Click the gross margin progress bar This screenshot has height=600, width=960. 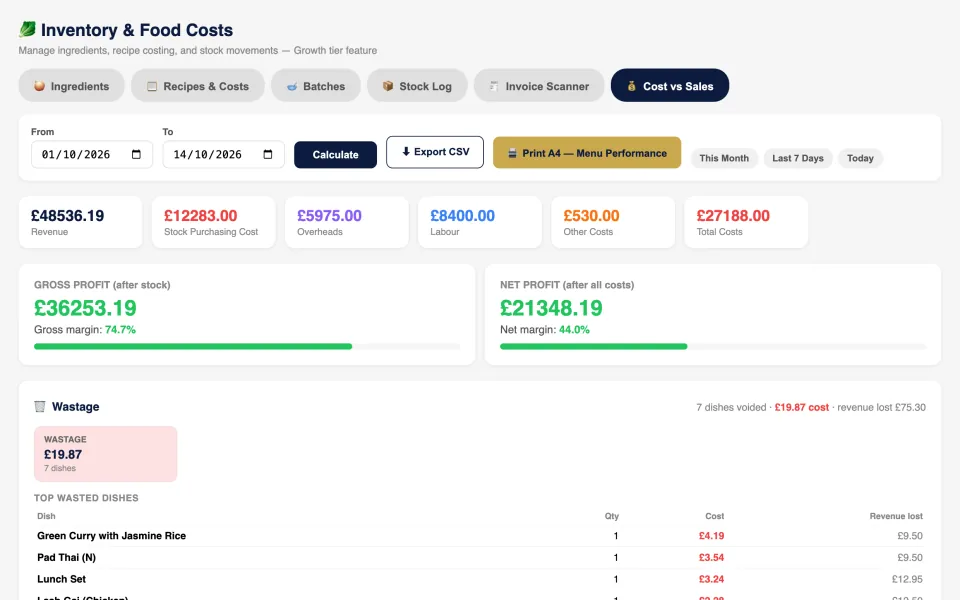[247, 347]
